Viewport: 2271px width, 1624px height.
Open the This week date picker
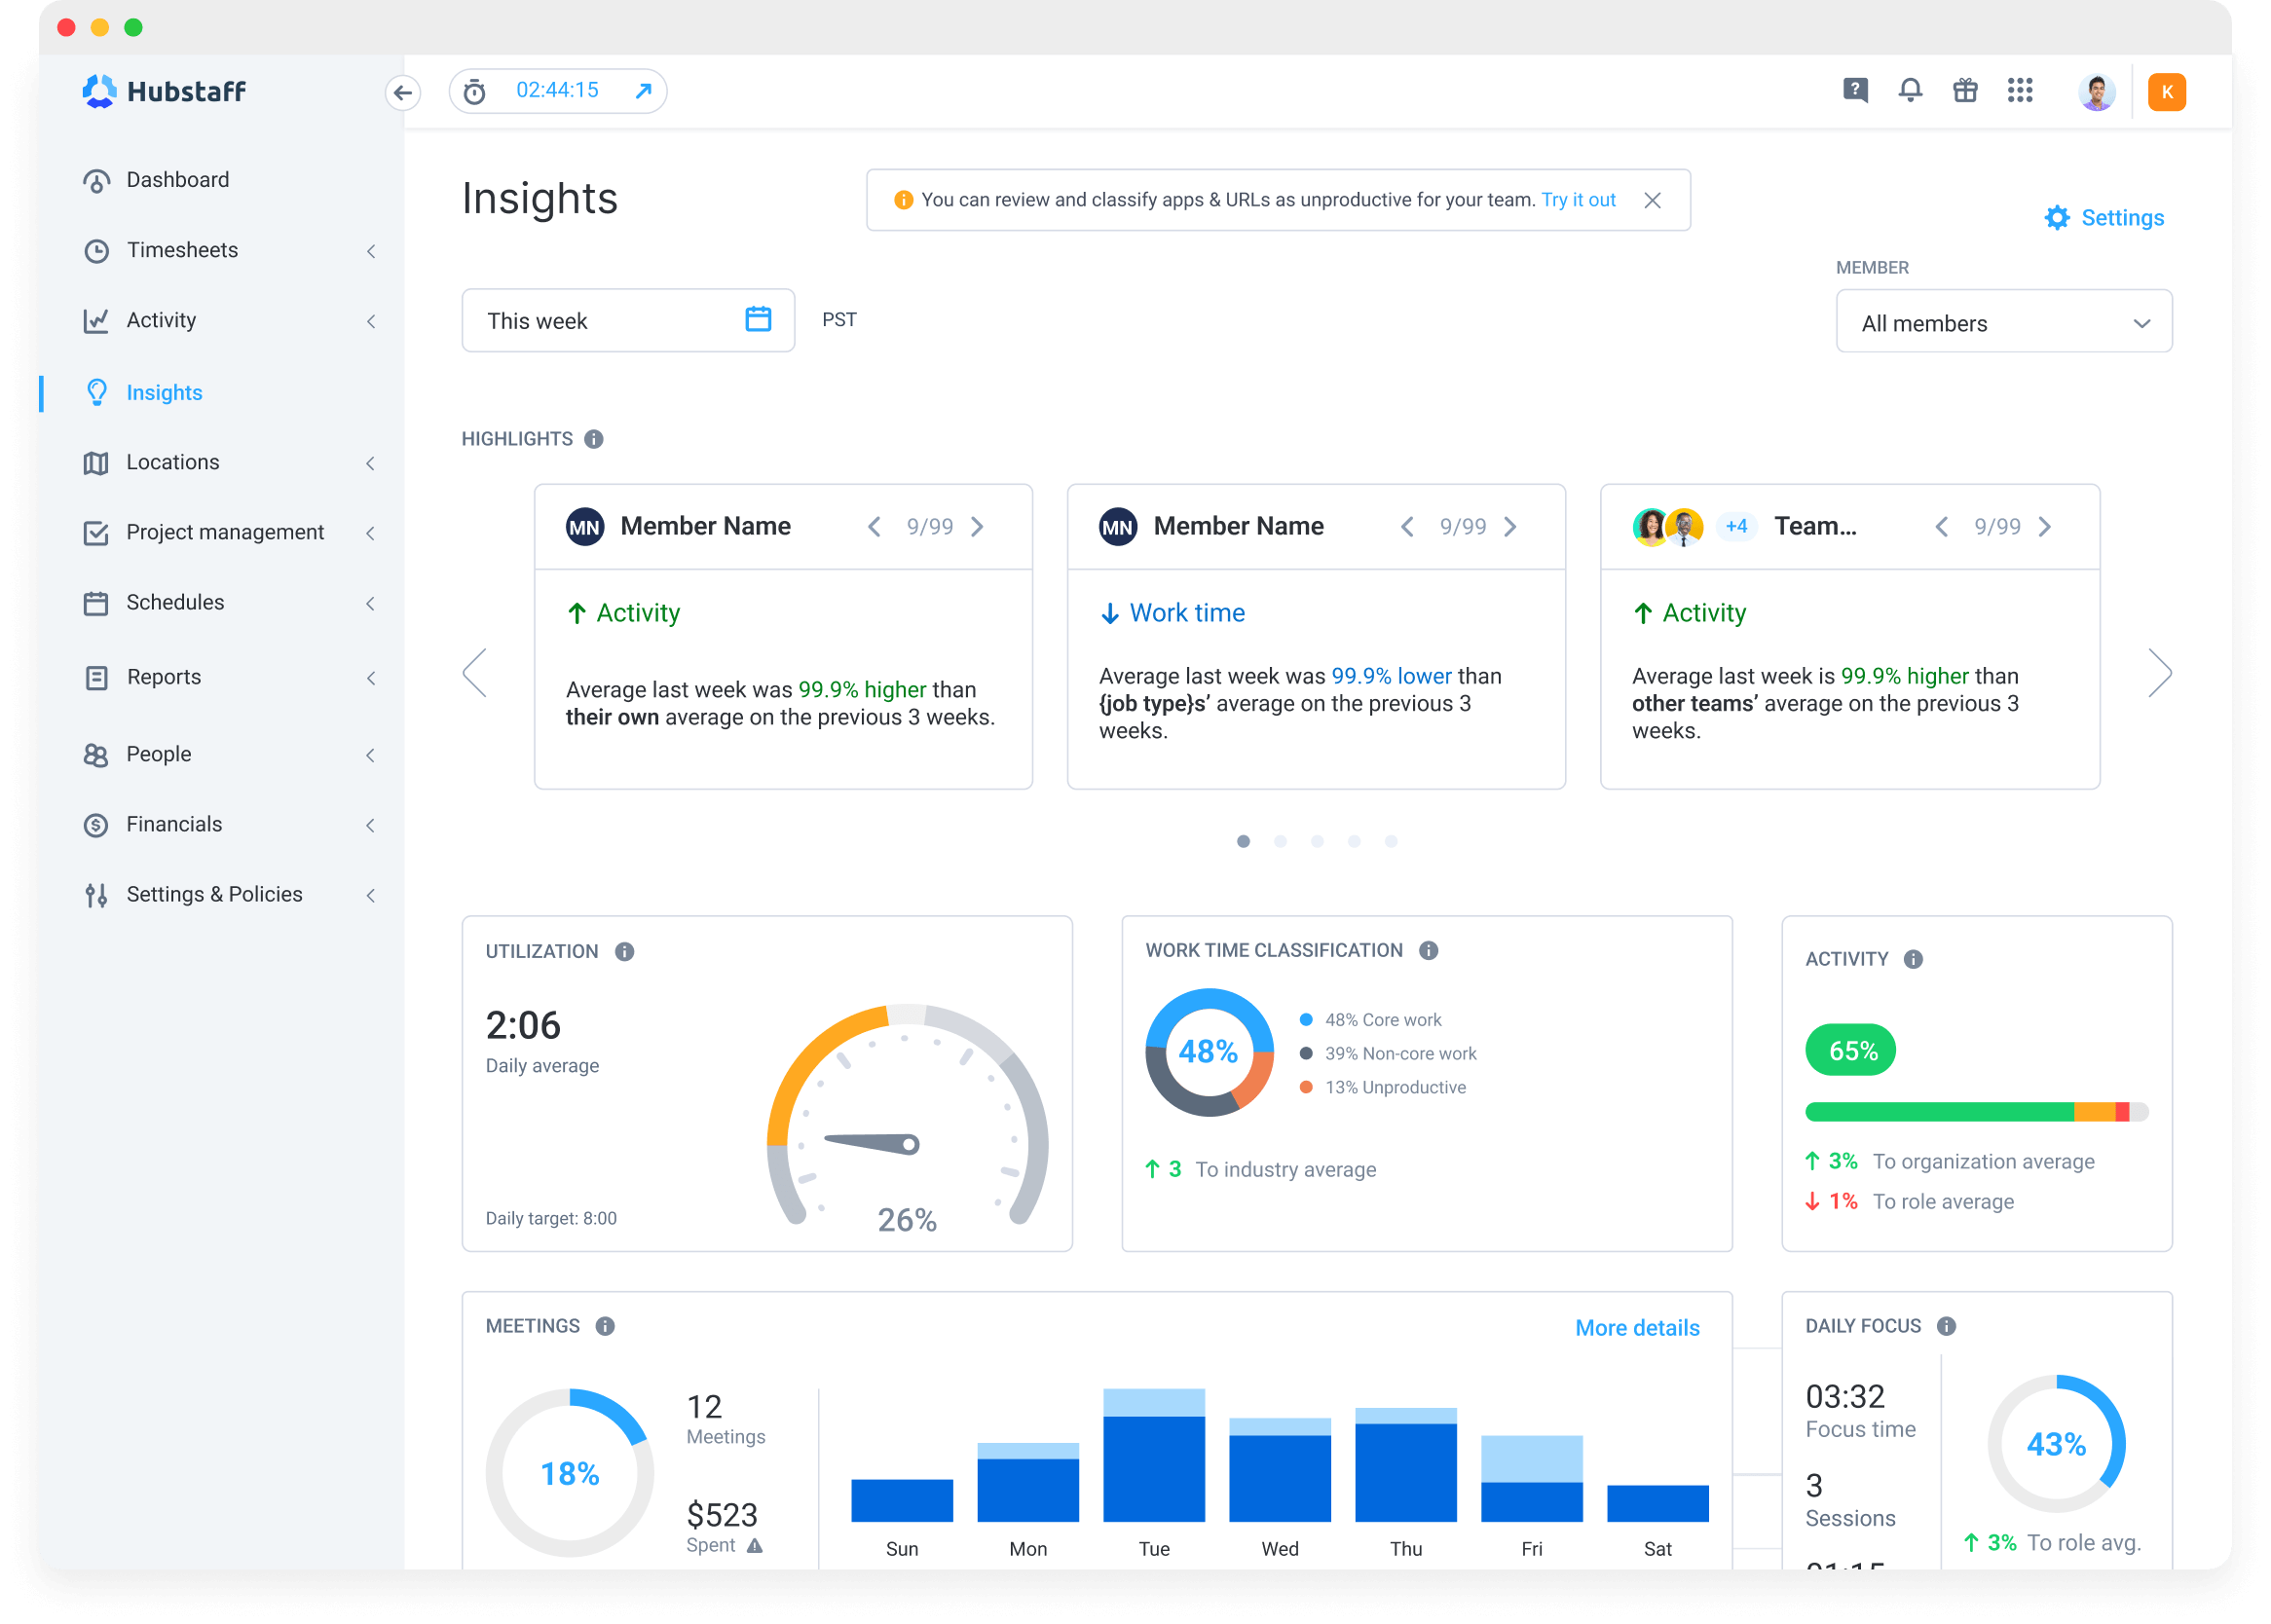coord(622,320)
